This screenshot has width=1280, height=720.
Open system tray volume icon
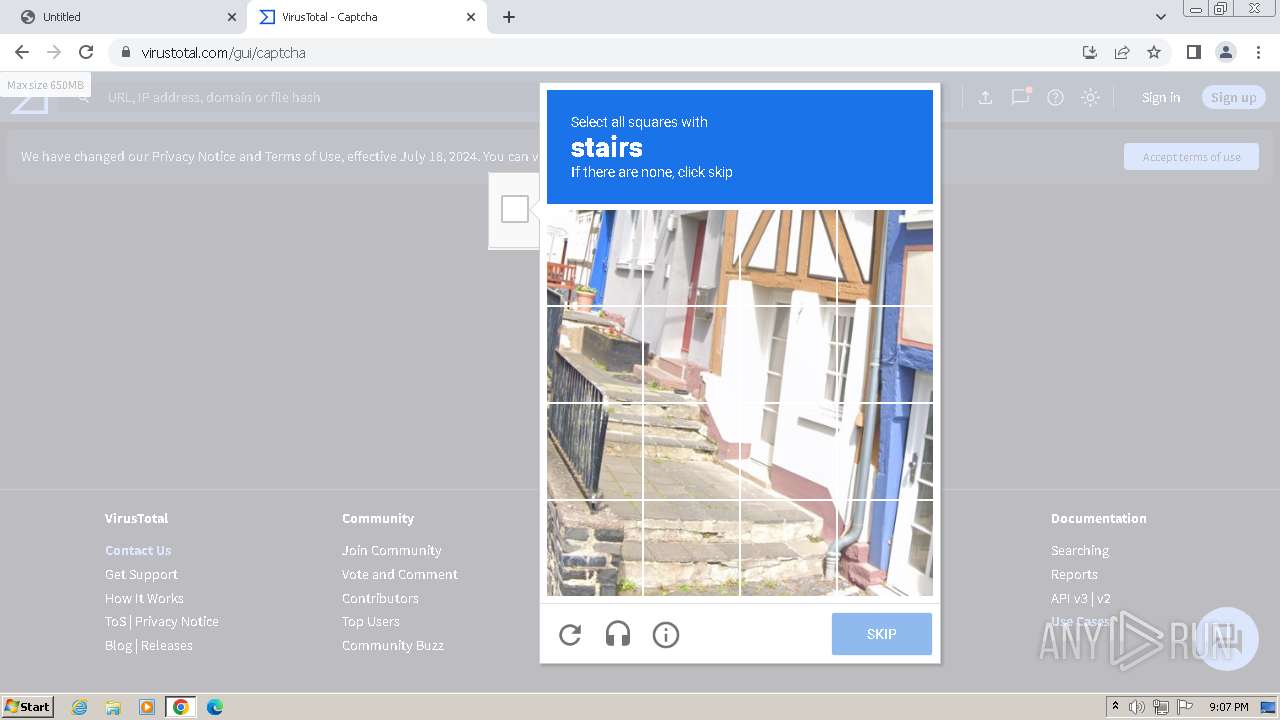coord(1137,707)
